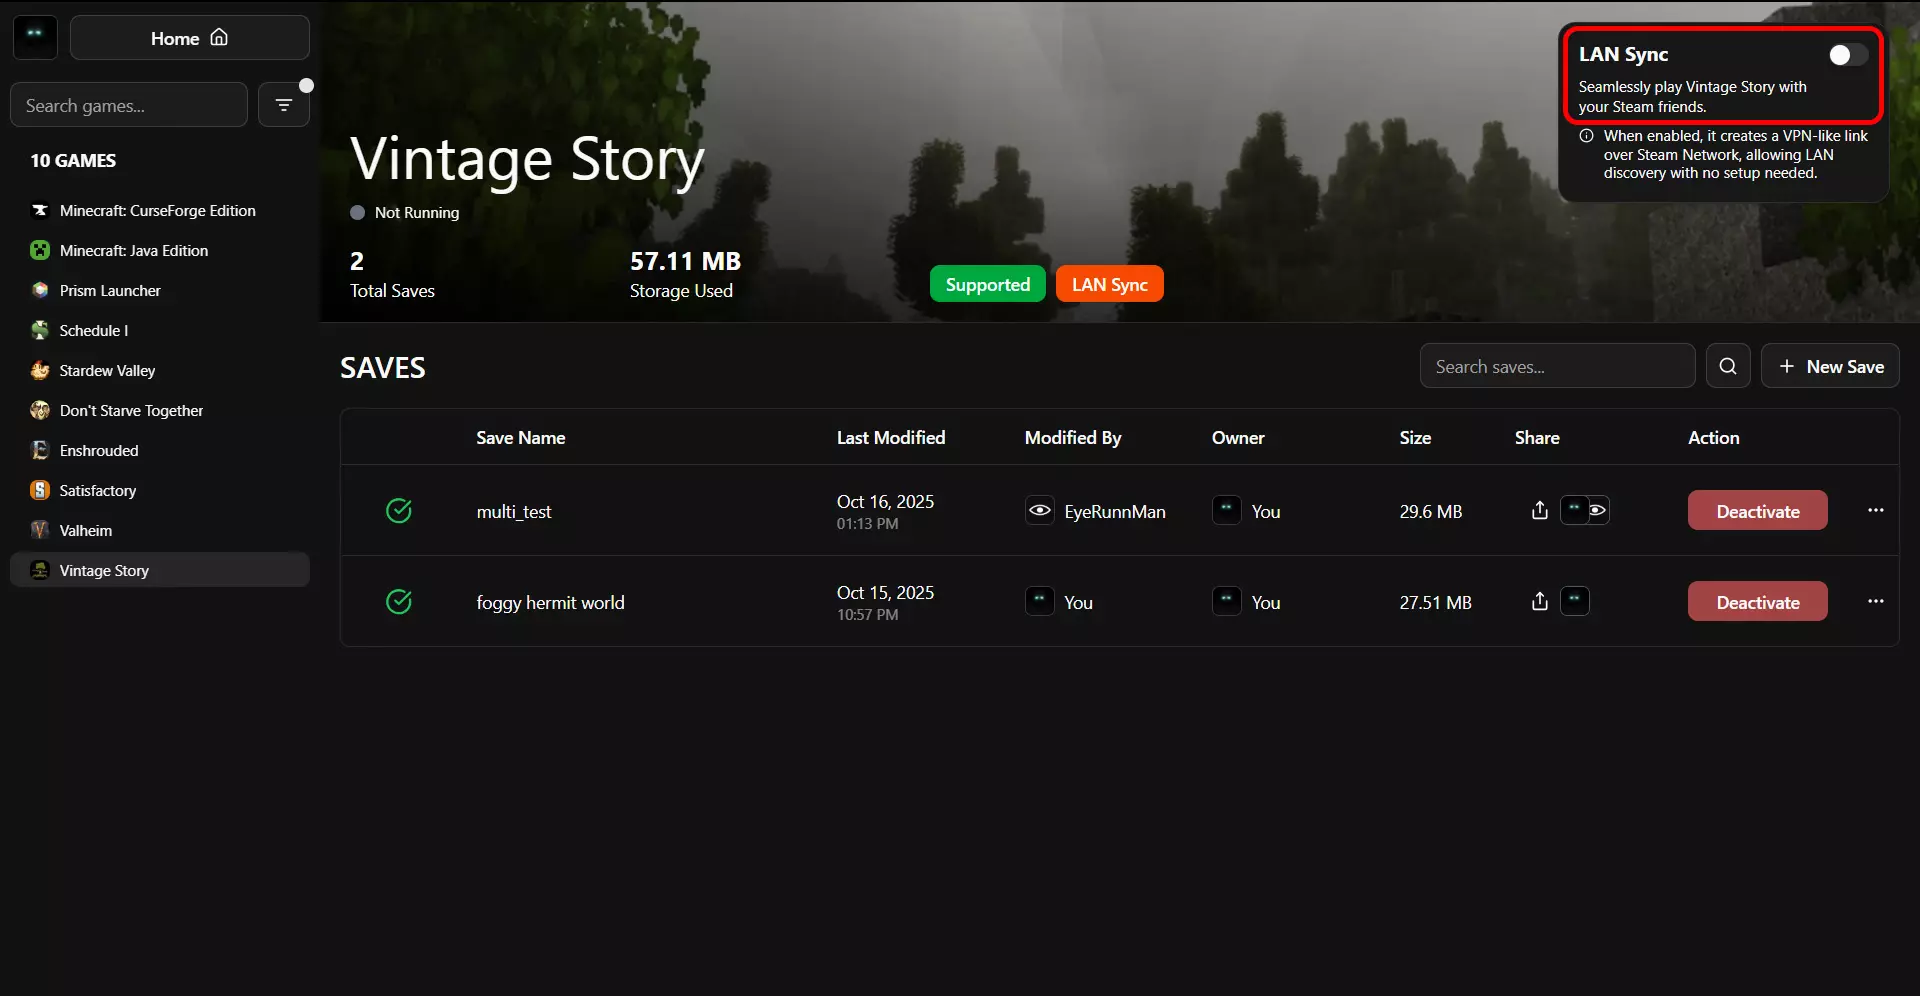Open Don't Starve Together game page
Screen dimensions: 1920x996
tap(160, 410)
